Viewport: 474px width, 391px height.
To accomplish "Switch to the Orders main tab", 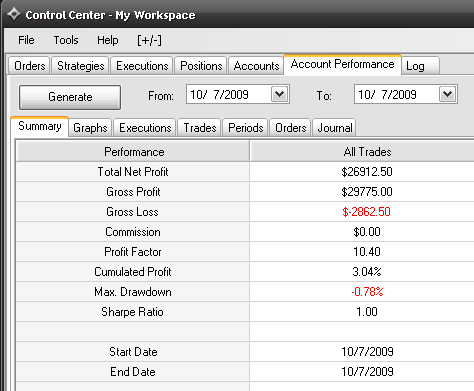I will tap(30, 66).
